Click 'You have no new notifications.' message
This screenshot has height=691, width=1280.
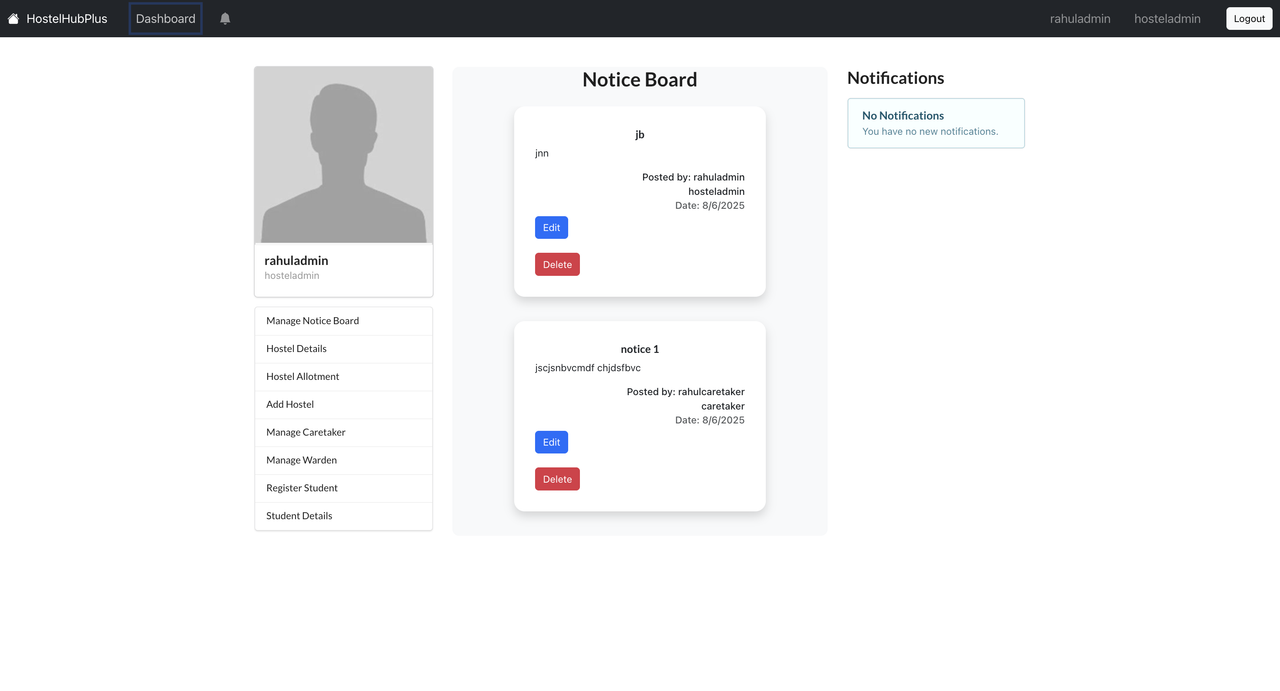[930, 132]
